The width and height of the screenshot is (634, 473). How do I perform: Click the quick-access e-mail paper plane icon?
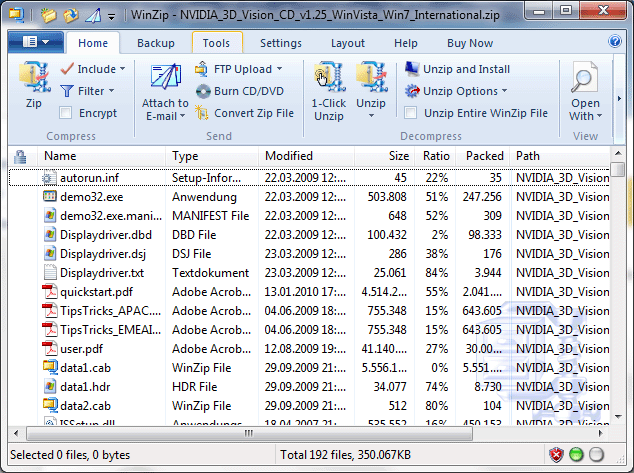(93, 15)
